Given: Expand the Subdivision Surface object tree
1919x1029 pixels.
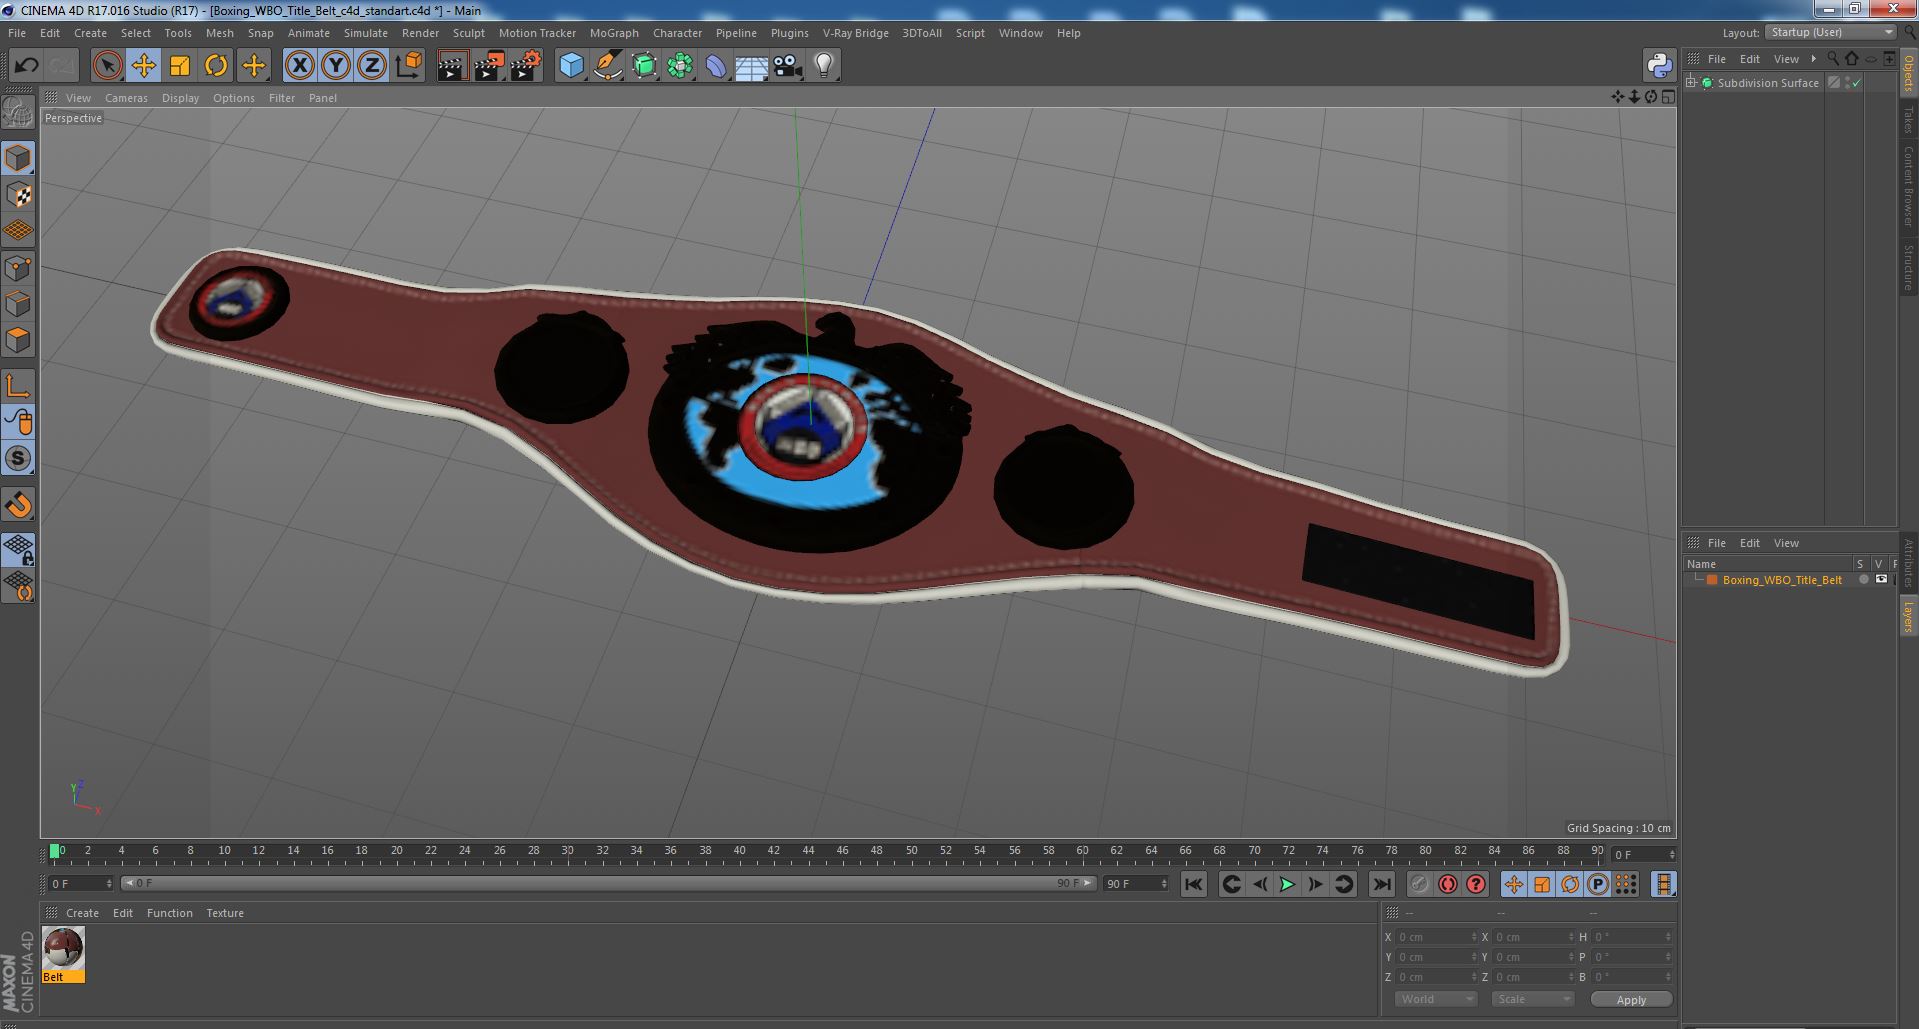Looking at the screenshot, I should [1691, 83].
